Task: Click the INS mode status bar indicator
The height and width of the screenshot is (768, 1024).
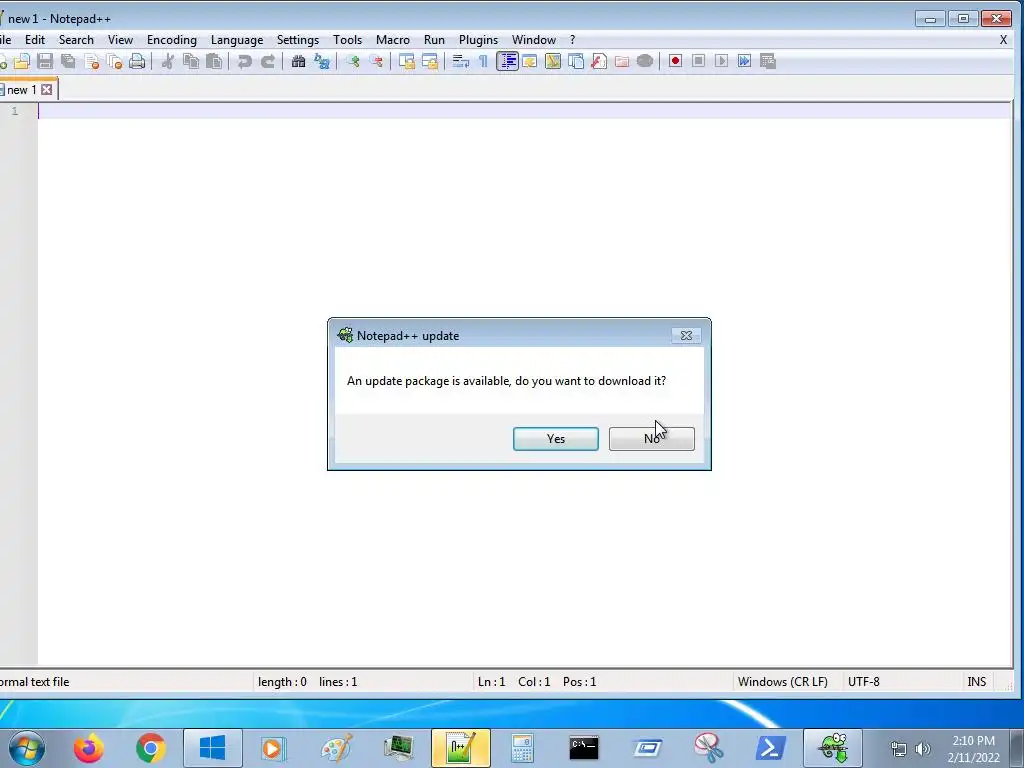Action: click(x=976, y=682)
